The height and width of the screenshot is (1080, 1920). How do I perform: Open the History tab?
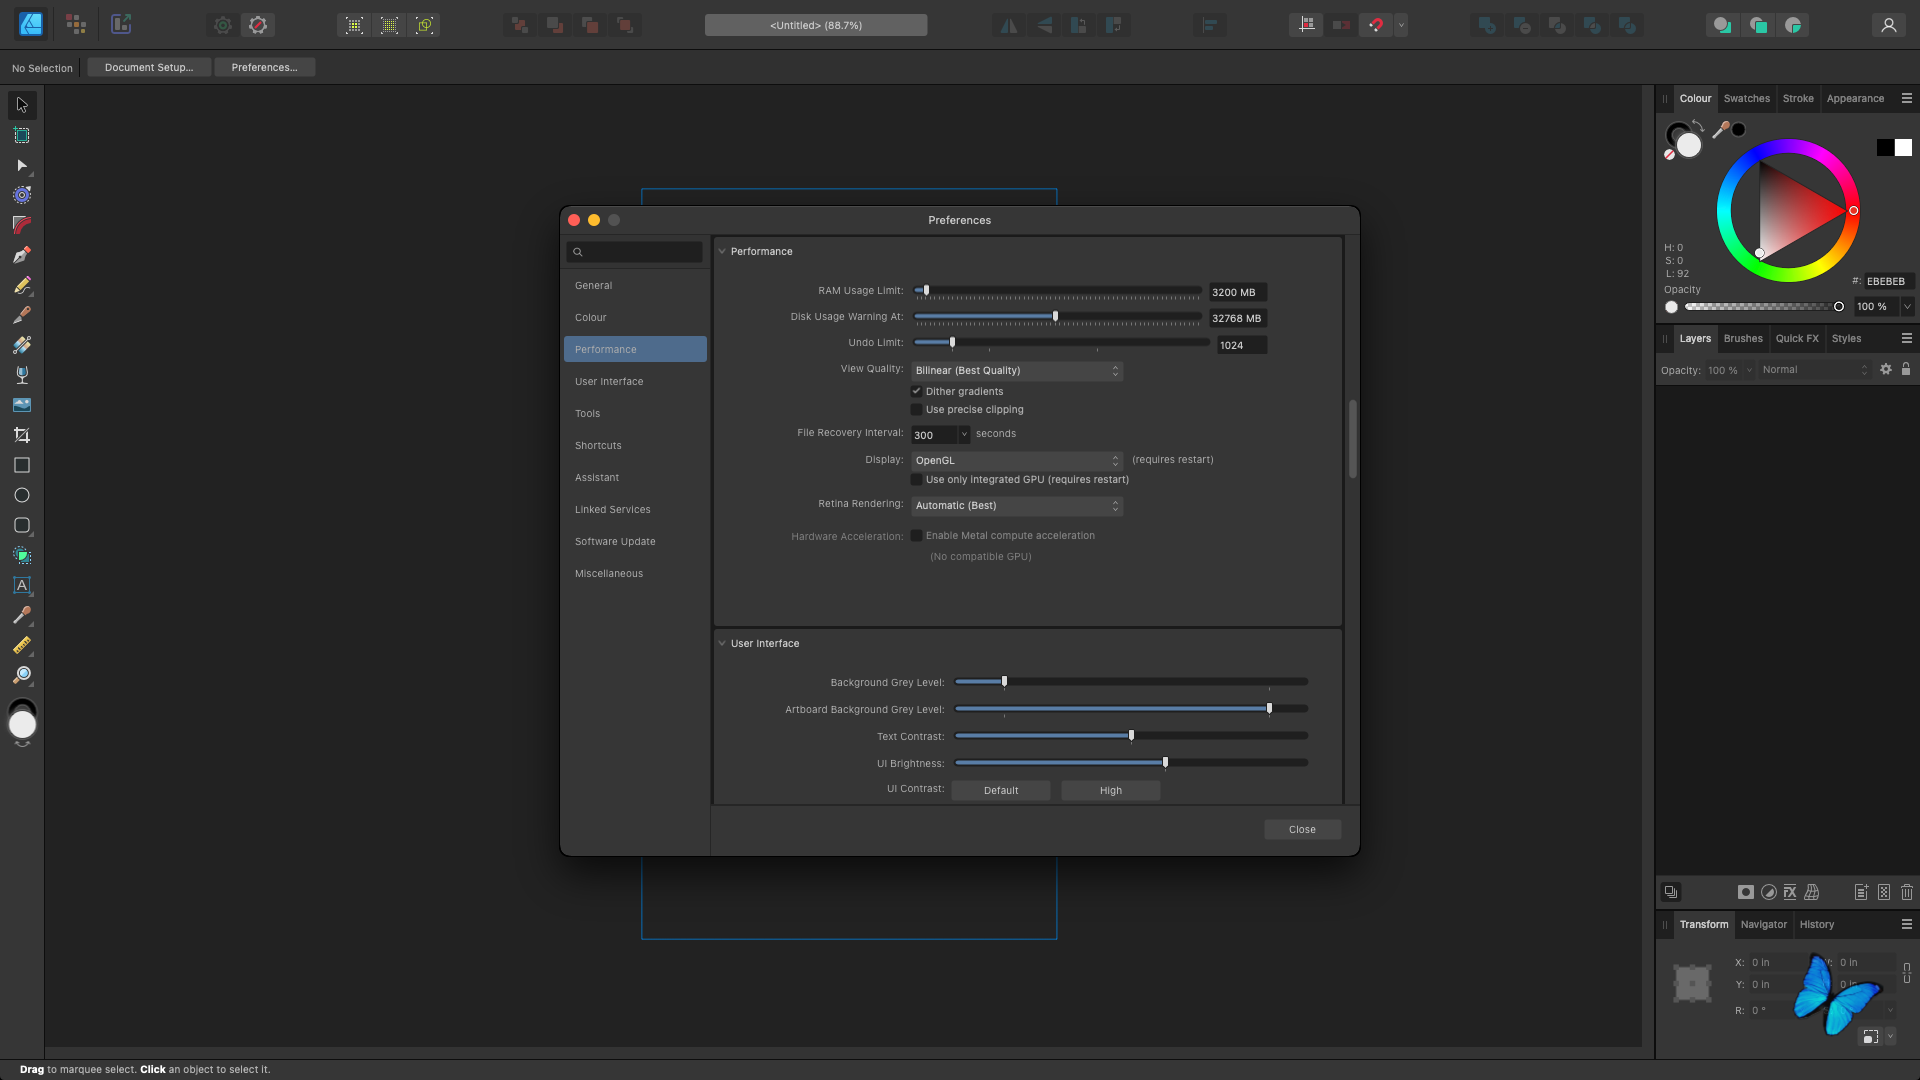[x=1817, y=924]
